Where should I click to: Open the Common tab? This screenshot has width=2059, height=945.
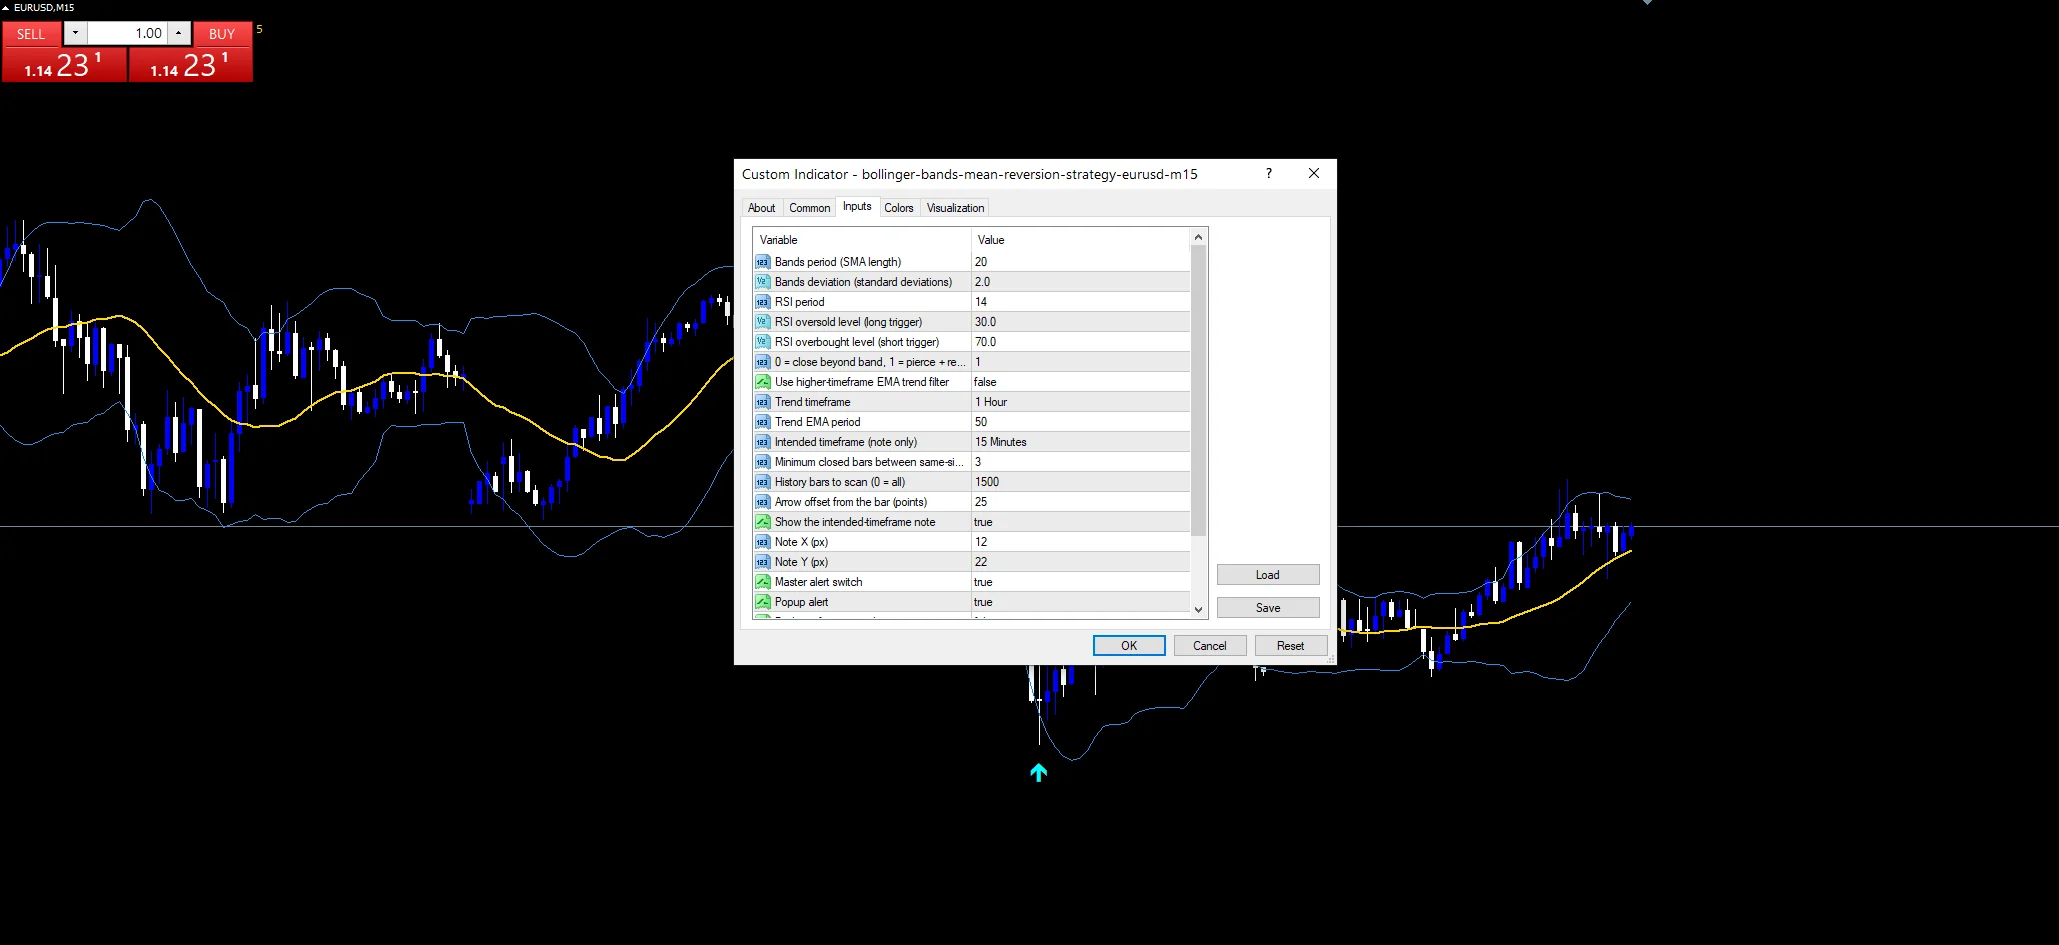coord(809,208)
